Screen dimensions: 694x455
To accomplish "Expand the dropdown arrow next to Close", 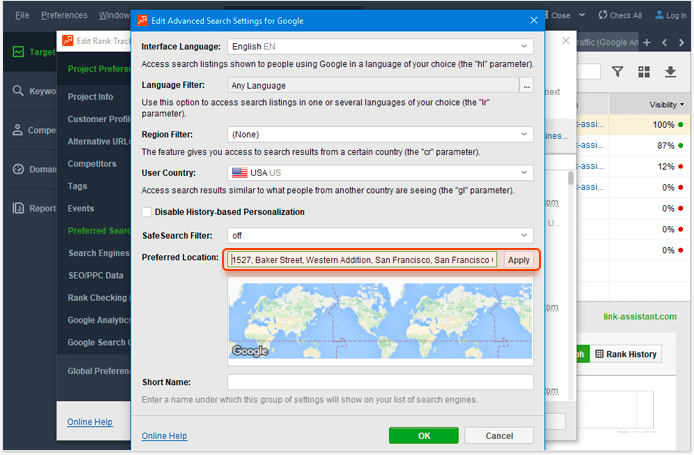I will (x=582, y=15).
